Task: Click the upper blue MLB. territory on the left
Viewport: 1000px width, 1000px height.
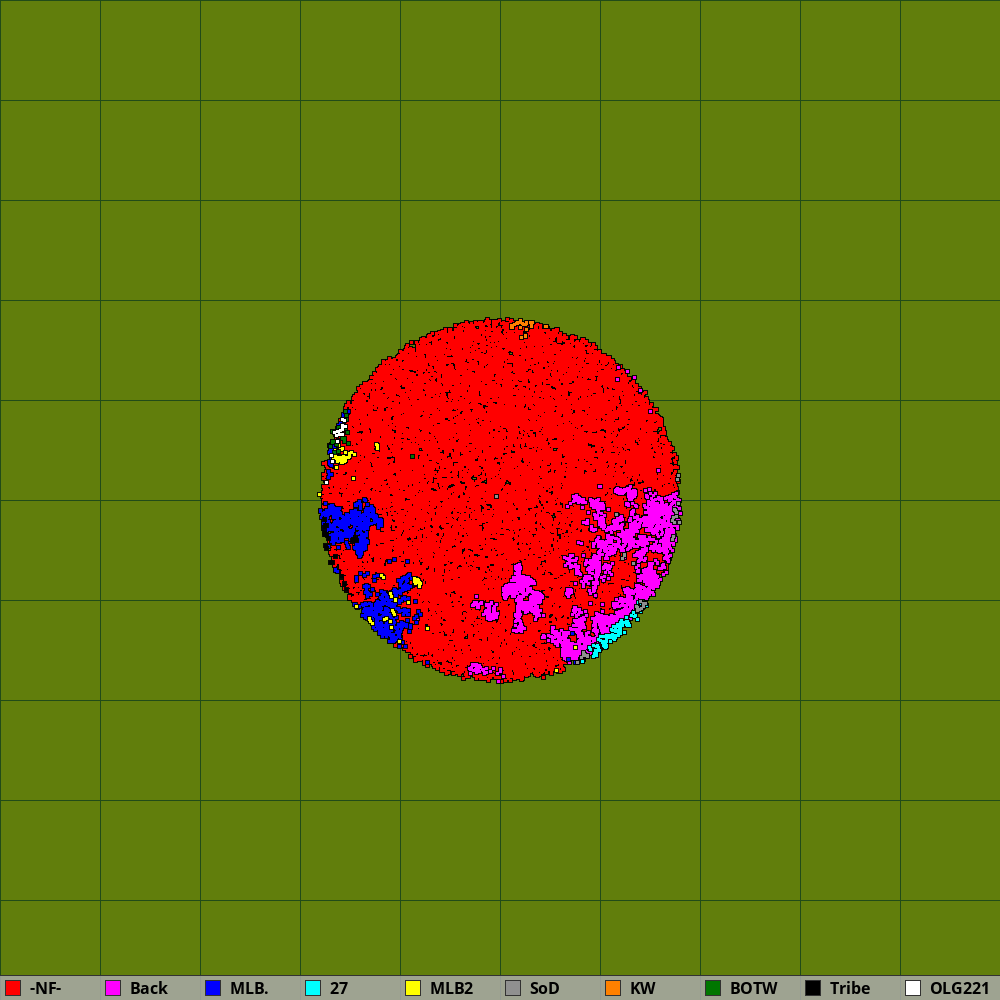Action: click(x=350, y=524)
